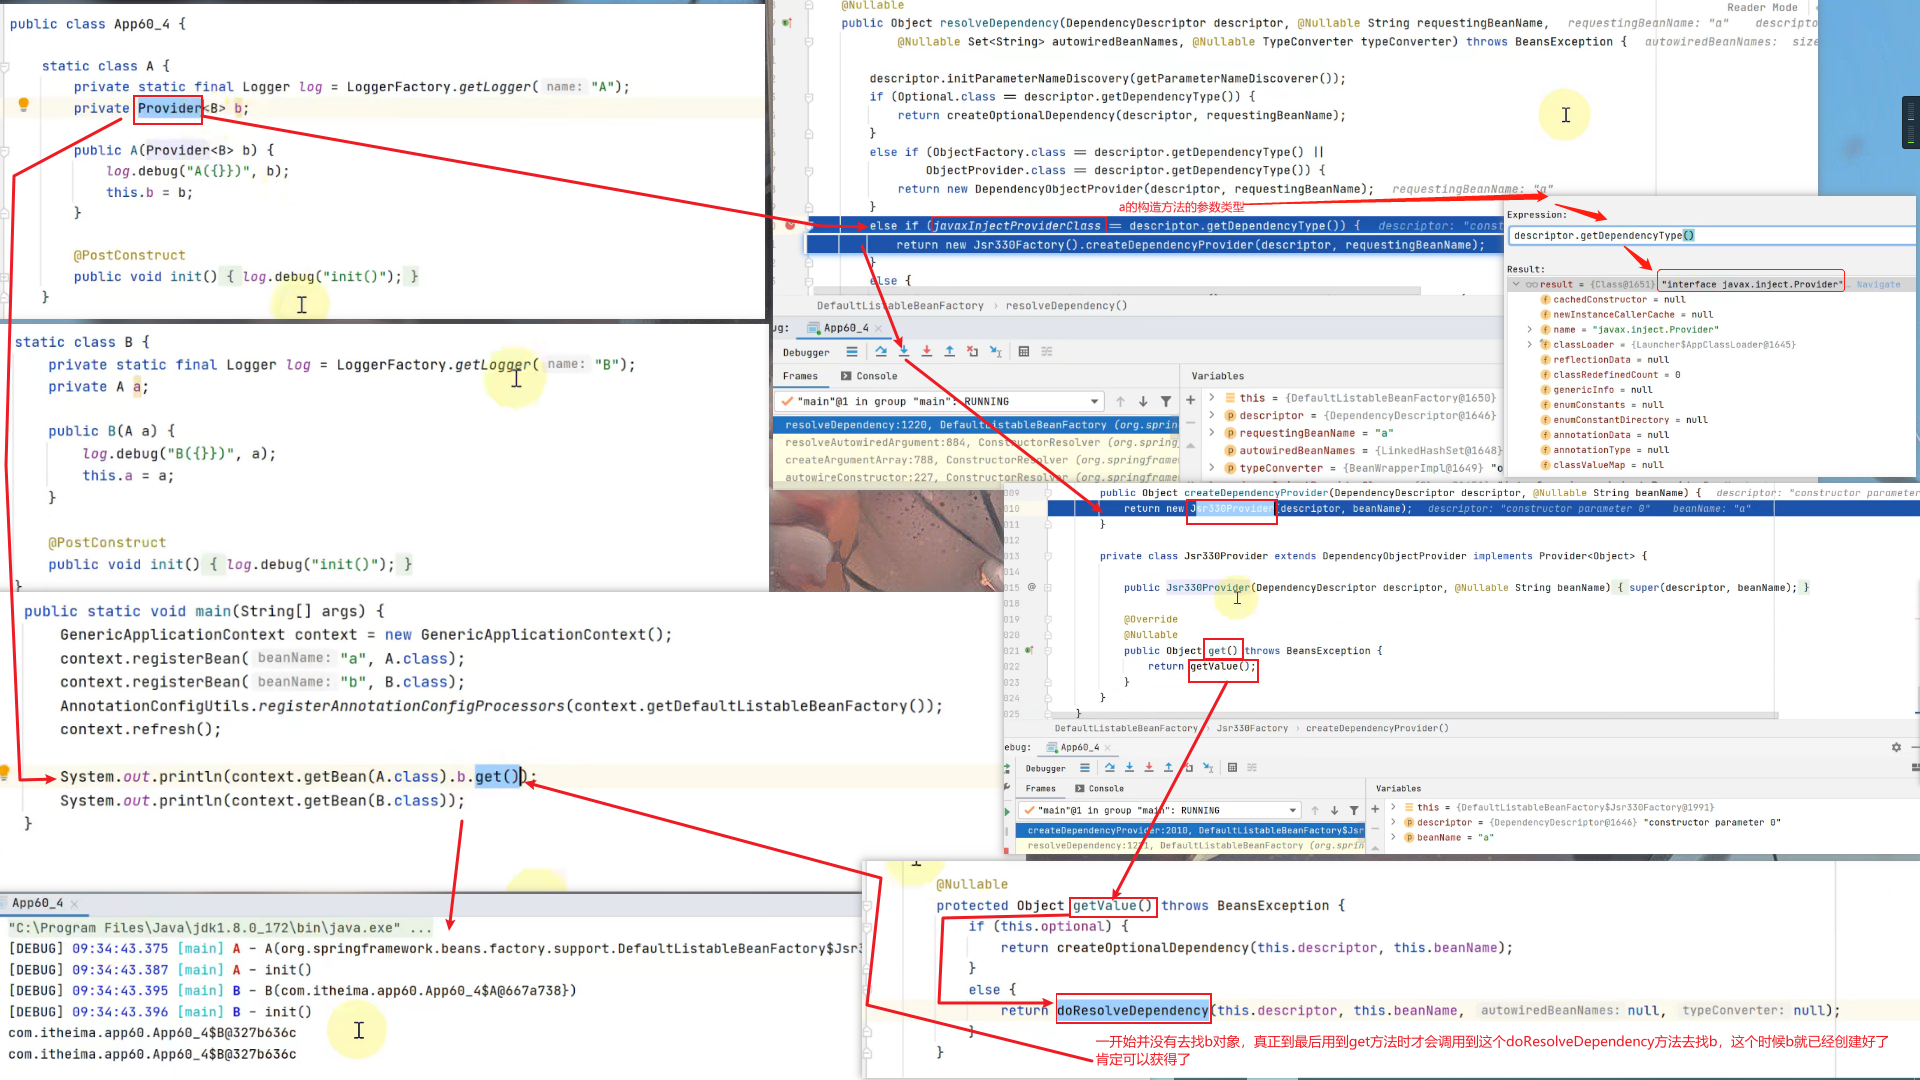Toggle frames filter funnel in upper Frames pane
This screenshot has width=1920, height=1080.
[1166, 402]
